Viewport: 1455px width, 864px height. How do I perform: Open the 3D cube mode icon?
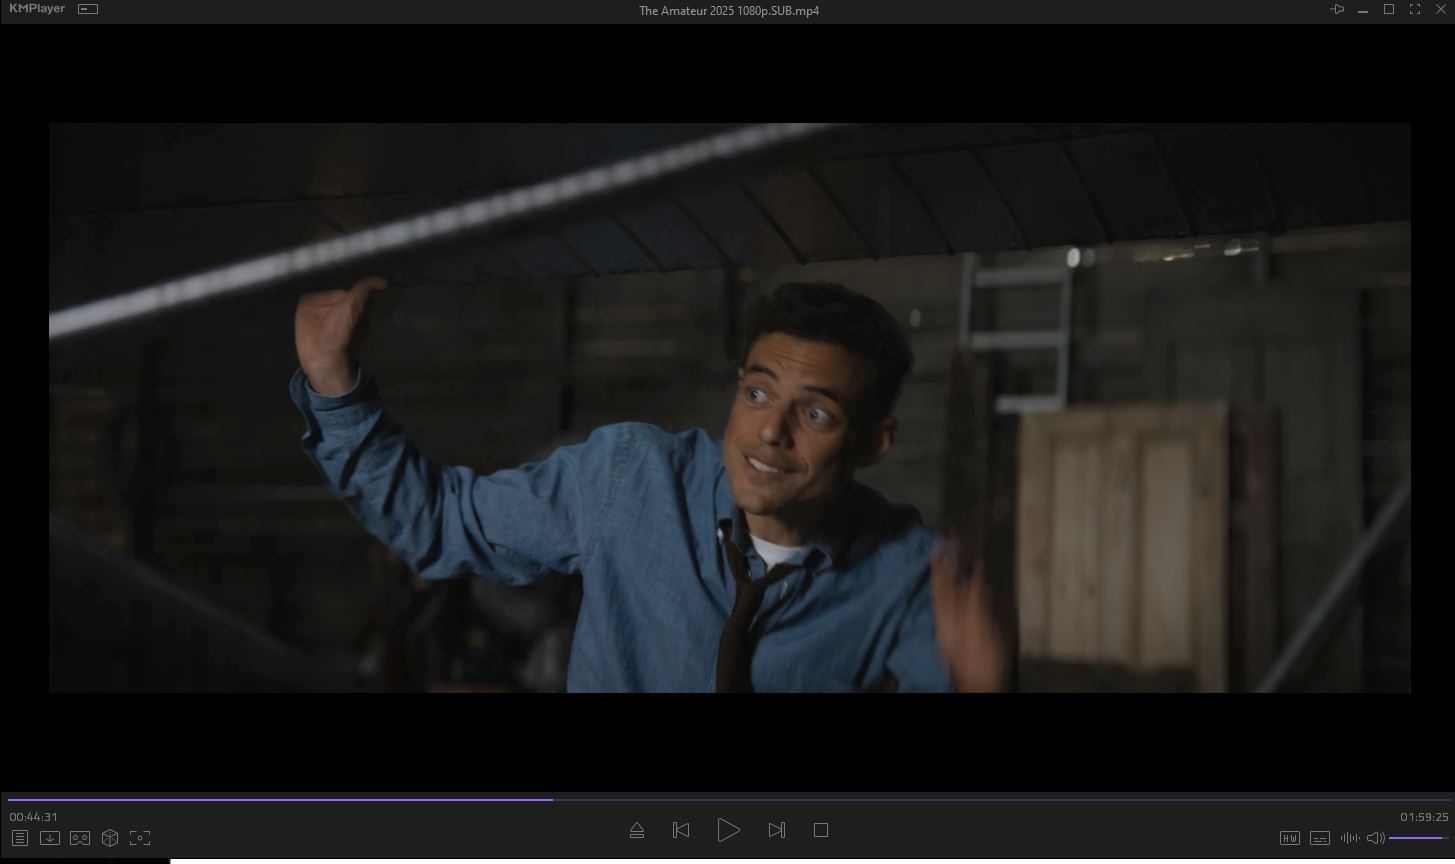coord(110,838)
